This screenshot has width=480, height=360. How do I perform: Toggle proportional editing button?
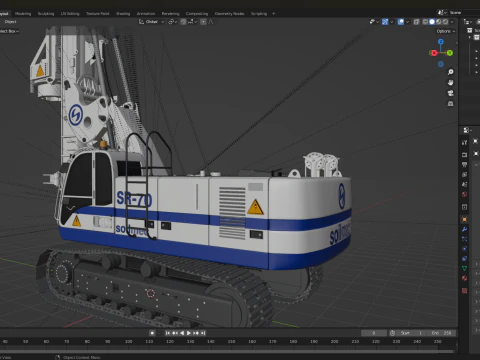tap(203, 22)
